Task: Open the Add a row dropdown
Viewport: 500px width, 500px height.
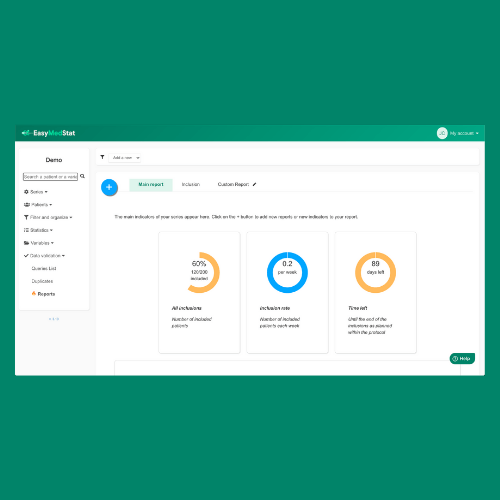Action: pyautogui.click(x=125, y=157)
